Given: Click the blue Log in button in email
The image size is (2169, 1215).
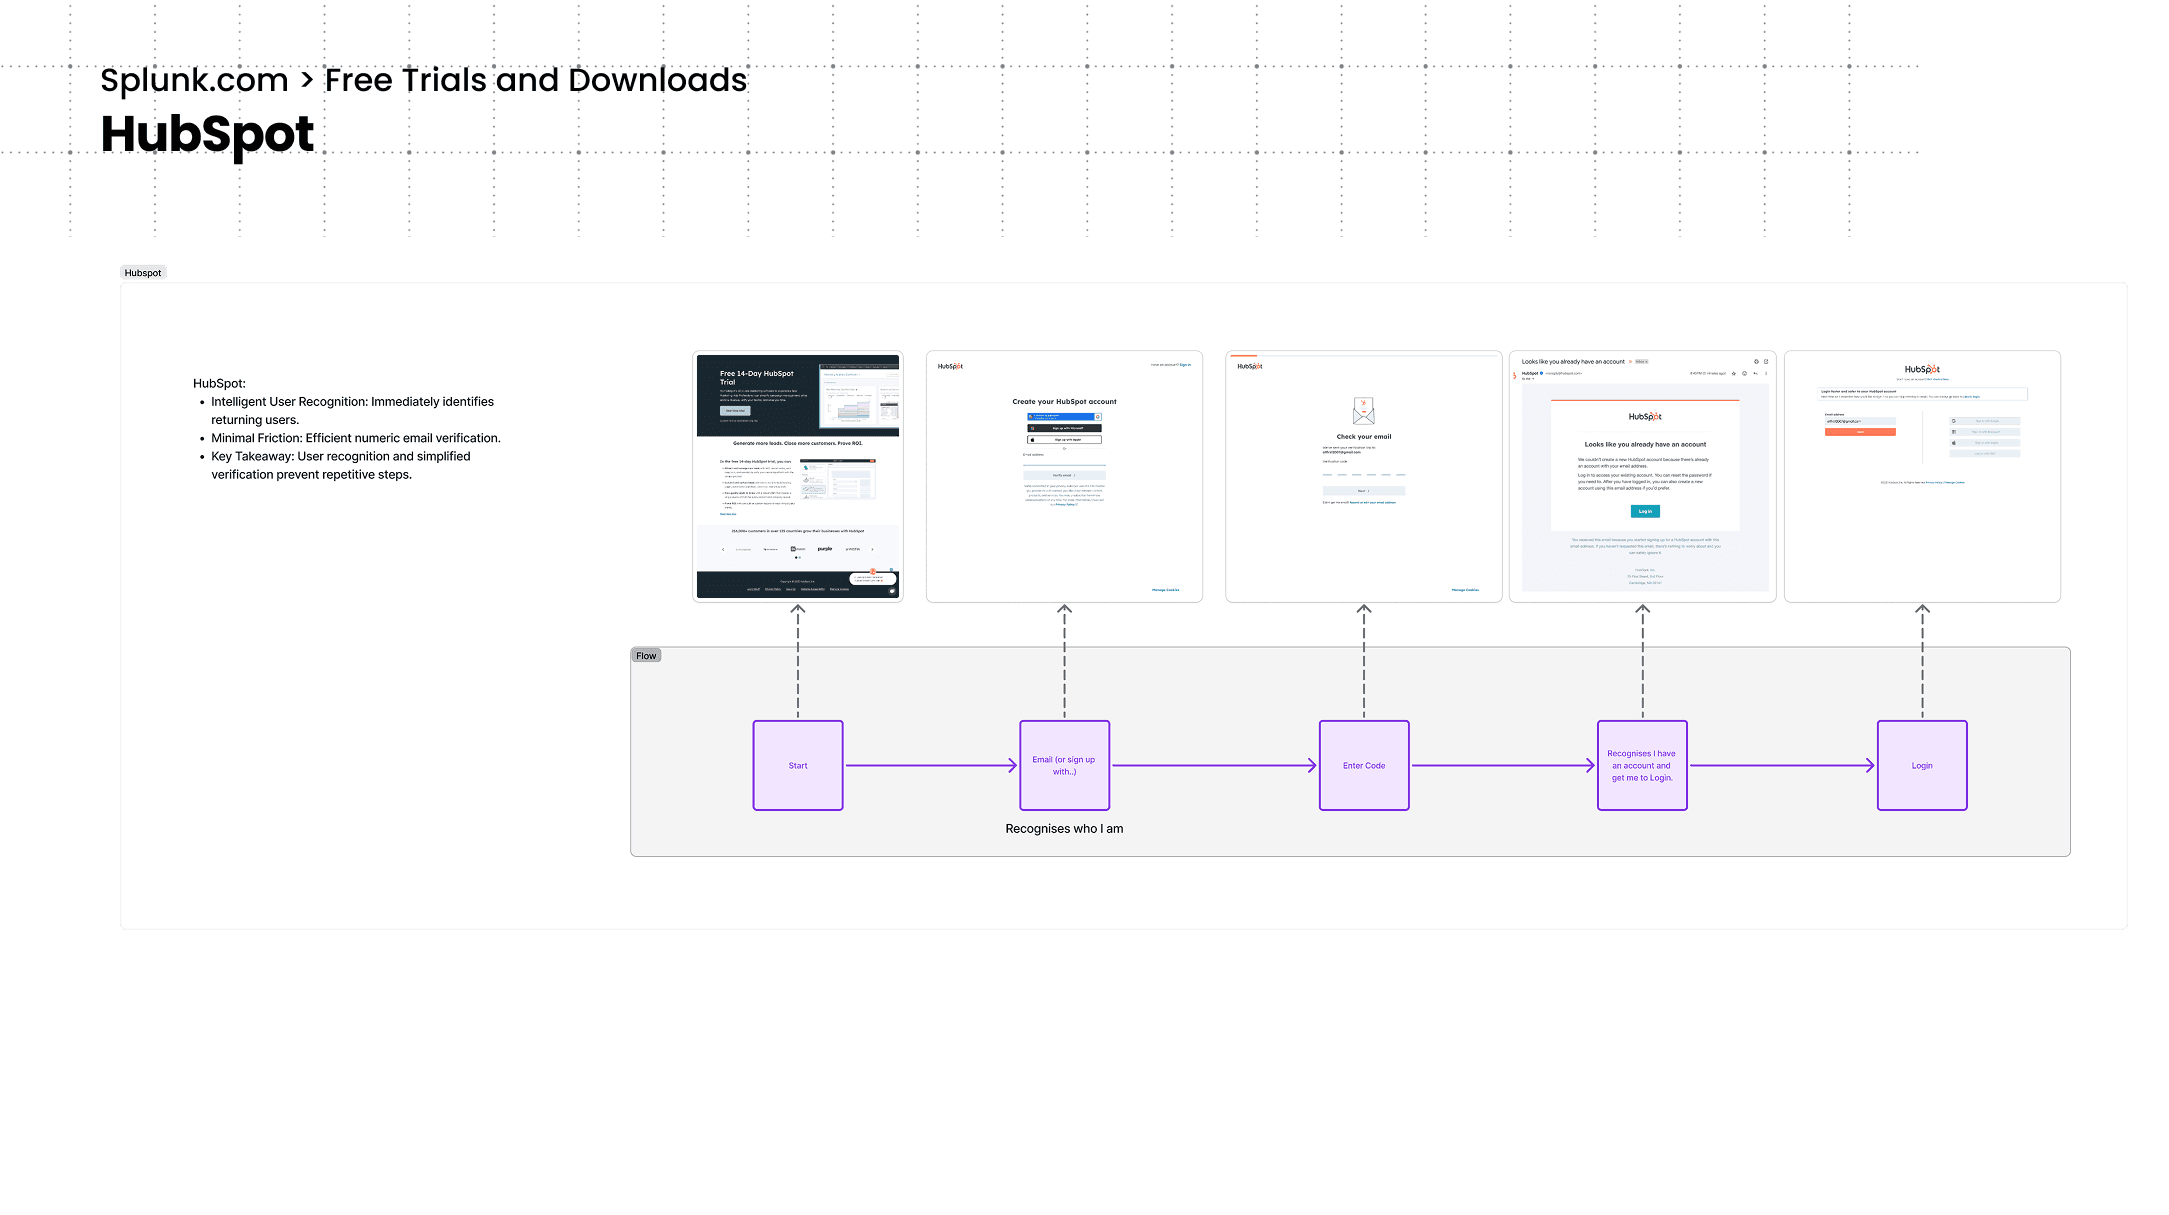Looking at the screenshot, I should [x=1645, y=511].
